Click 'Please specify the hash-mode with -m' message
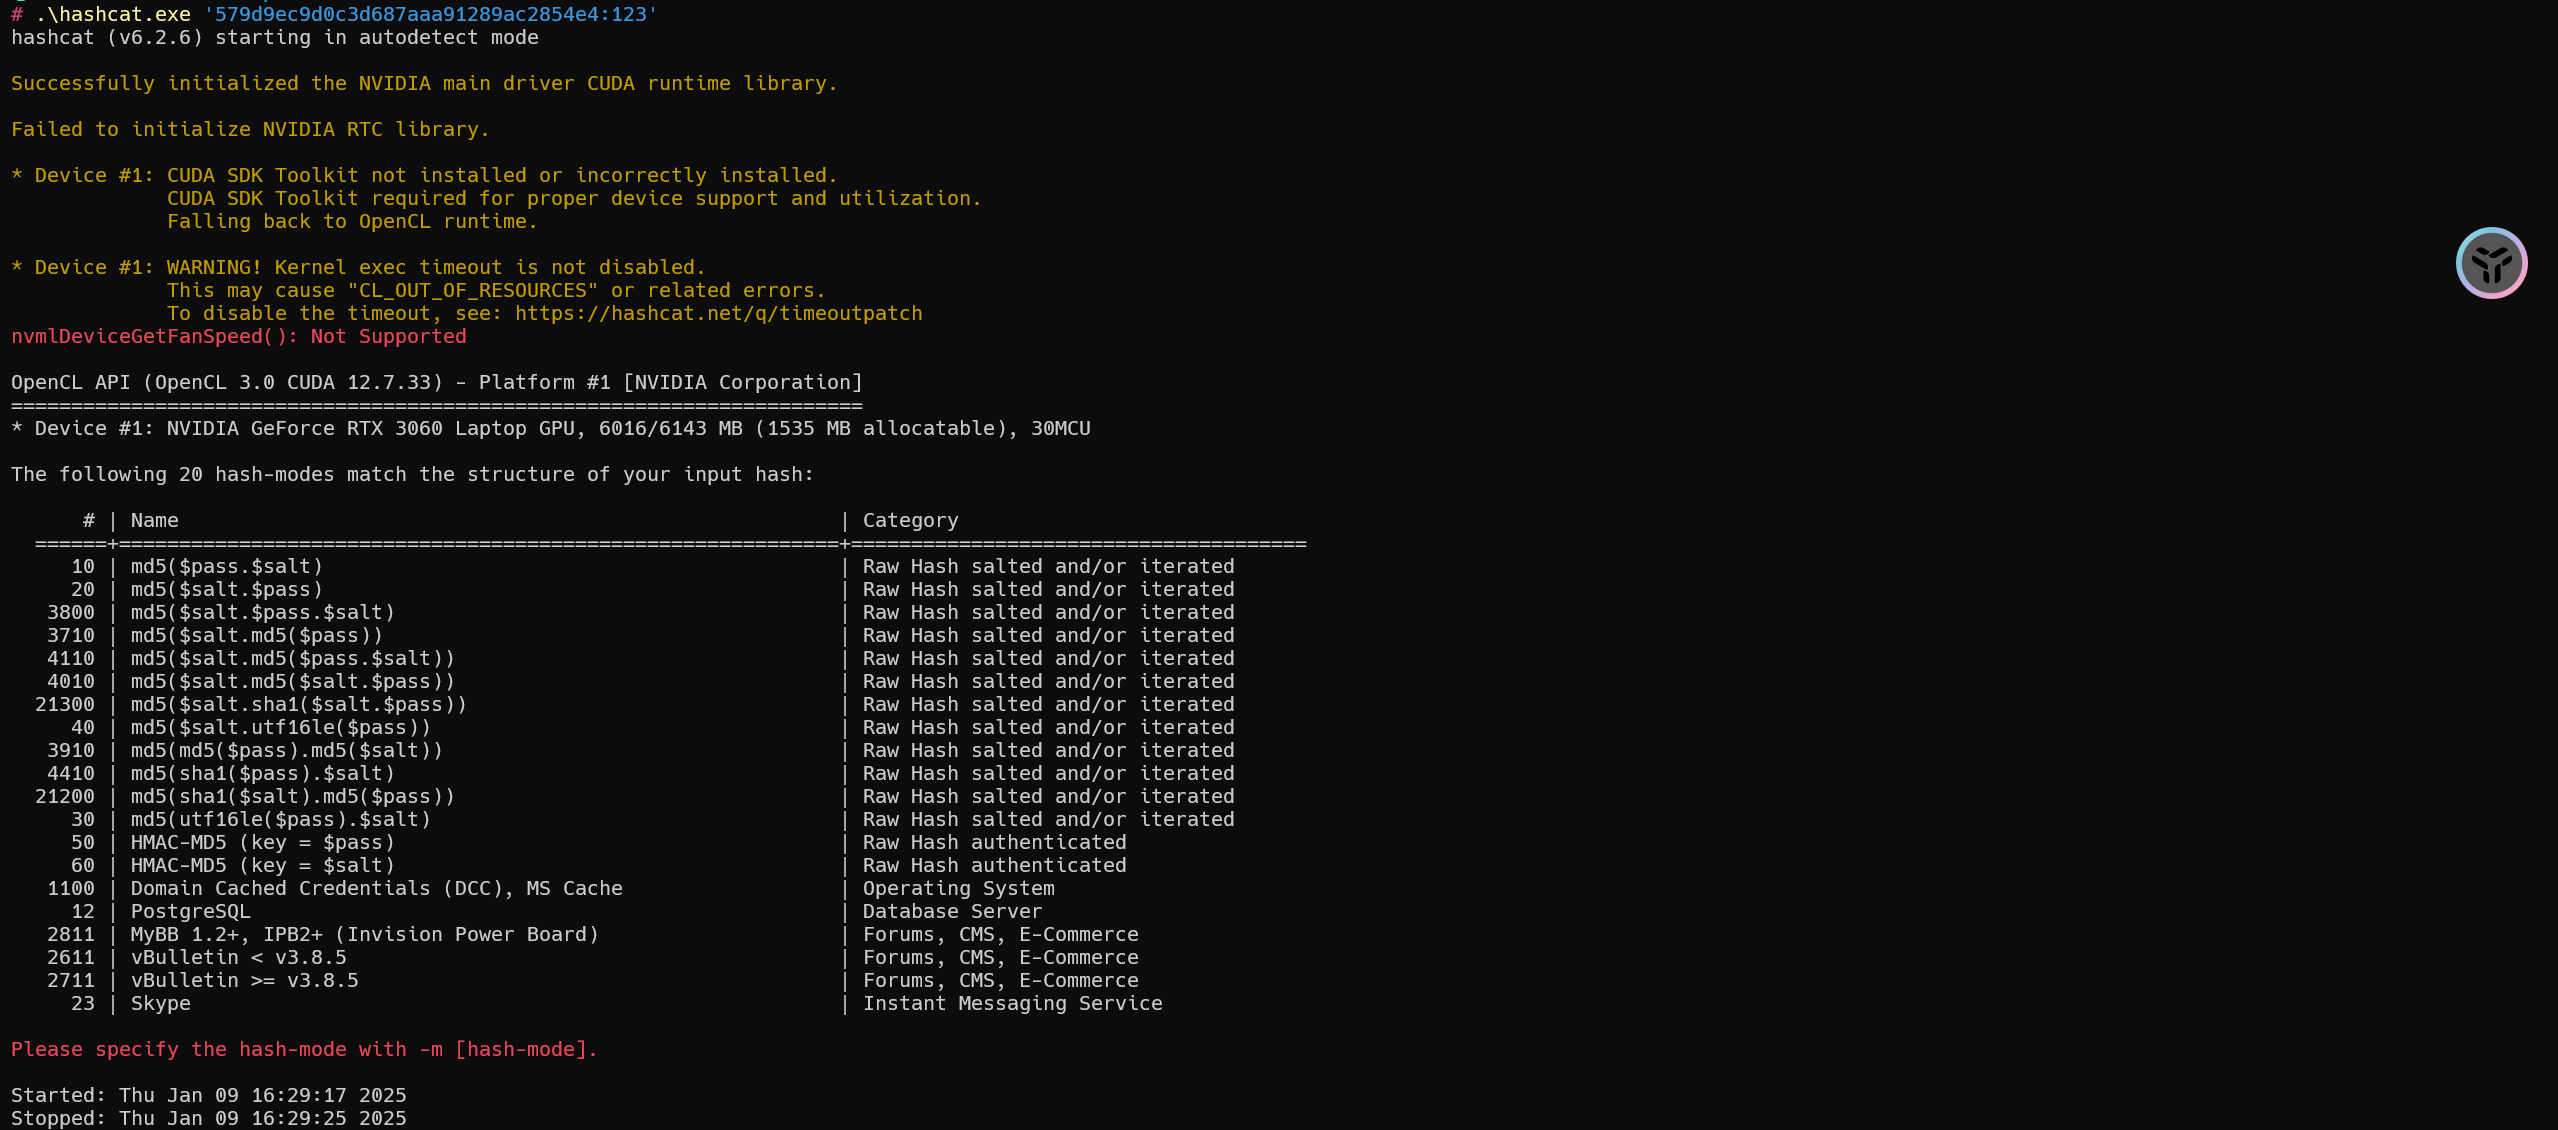This screenshot has width=2558, height=1130. click(304, 1050)
